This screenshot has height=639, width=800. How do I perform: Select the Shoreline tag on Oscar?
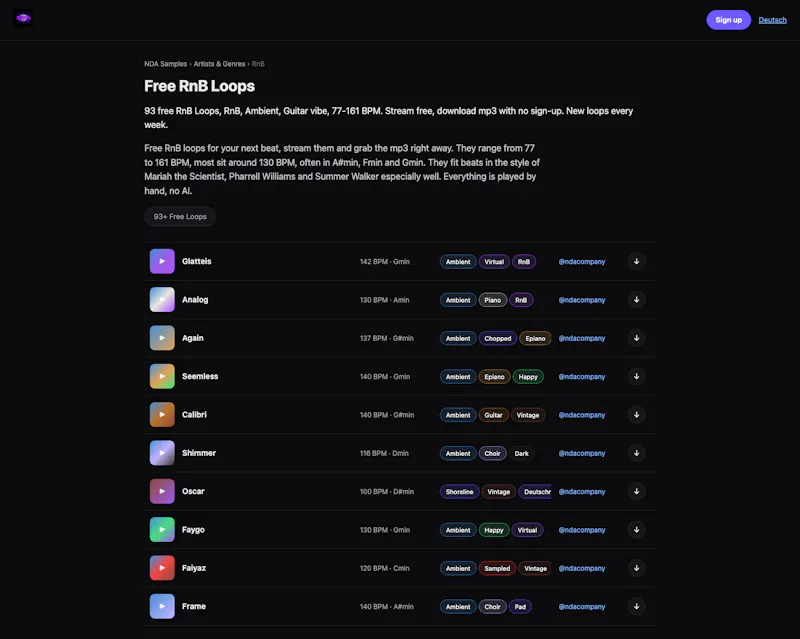click(459, 491)
